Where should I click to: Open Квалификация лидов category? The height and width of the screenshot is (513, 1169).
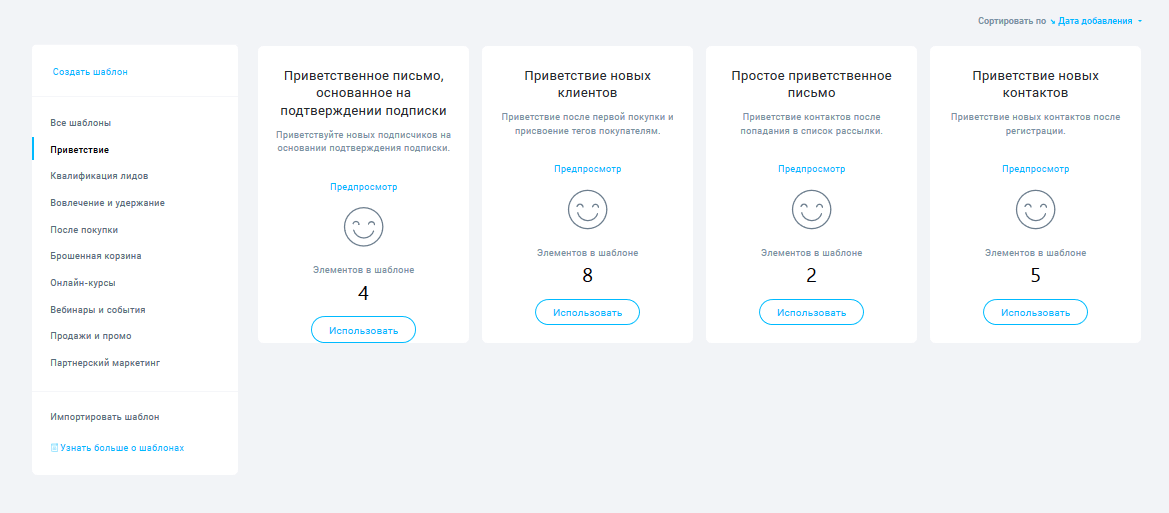point(99,176)
